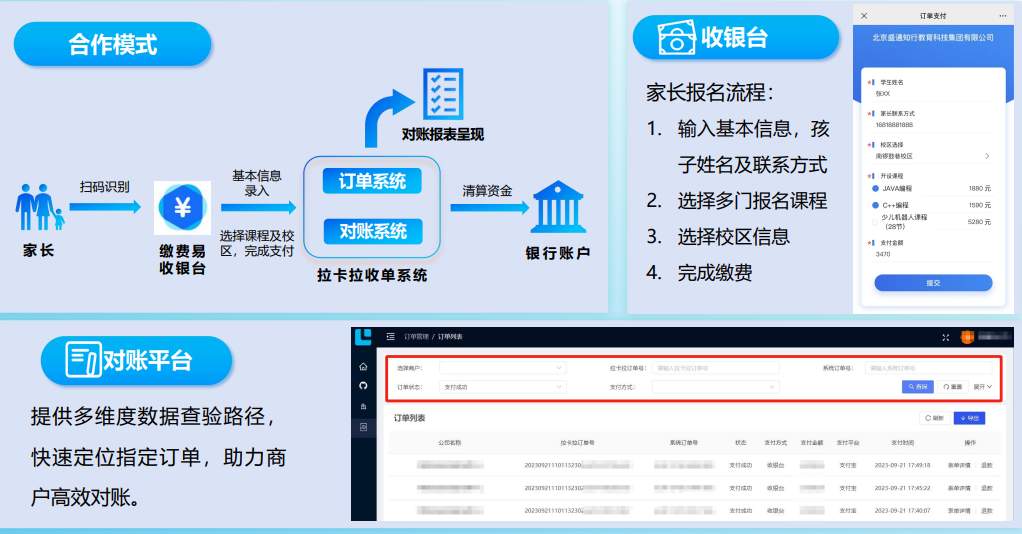Click the 对账报表呈现 checklist icon
Viewport: 1022px width, 534px height.
coord(443,93)
